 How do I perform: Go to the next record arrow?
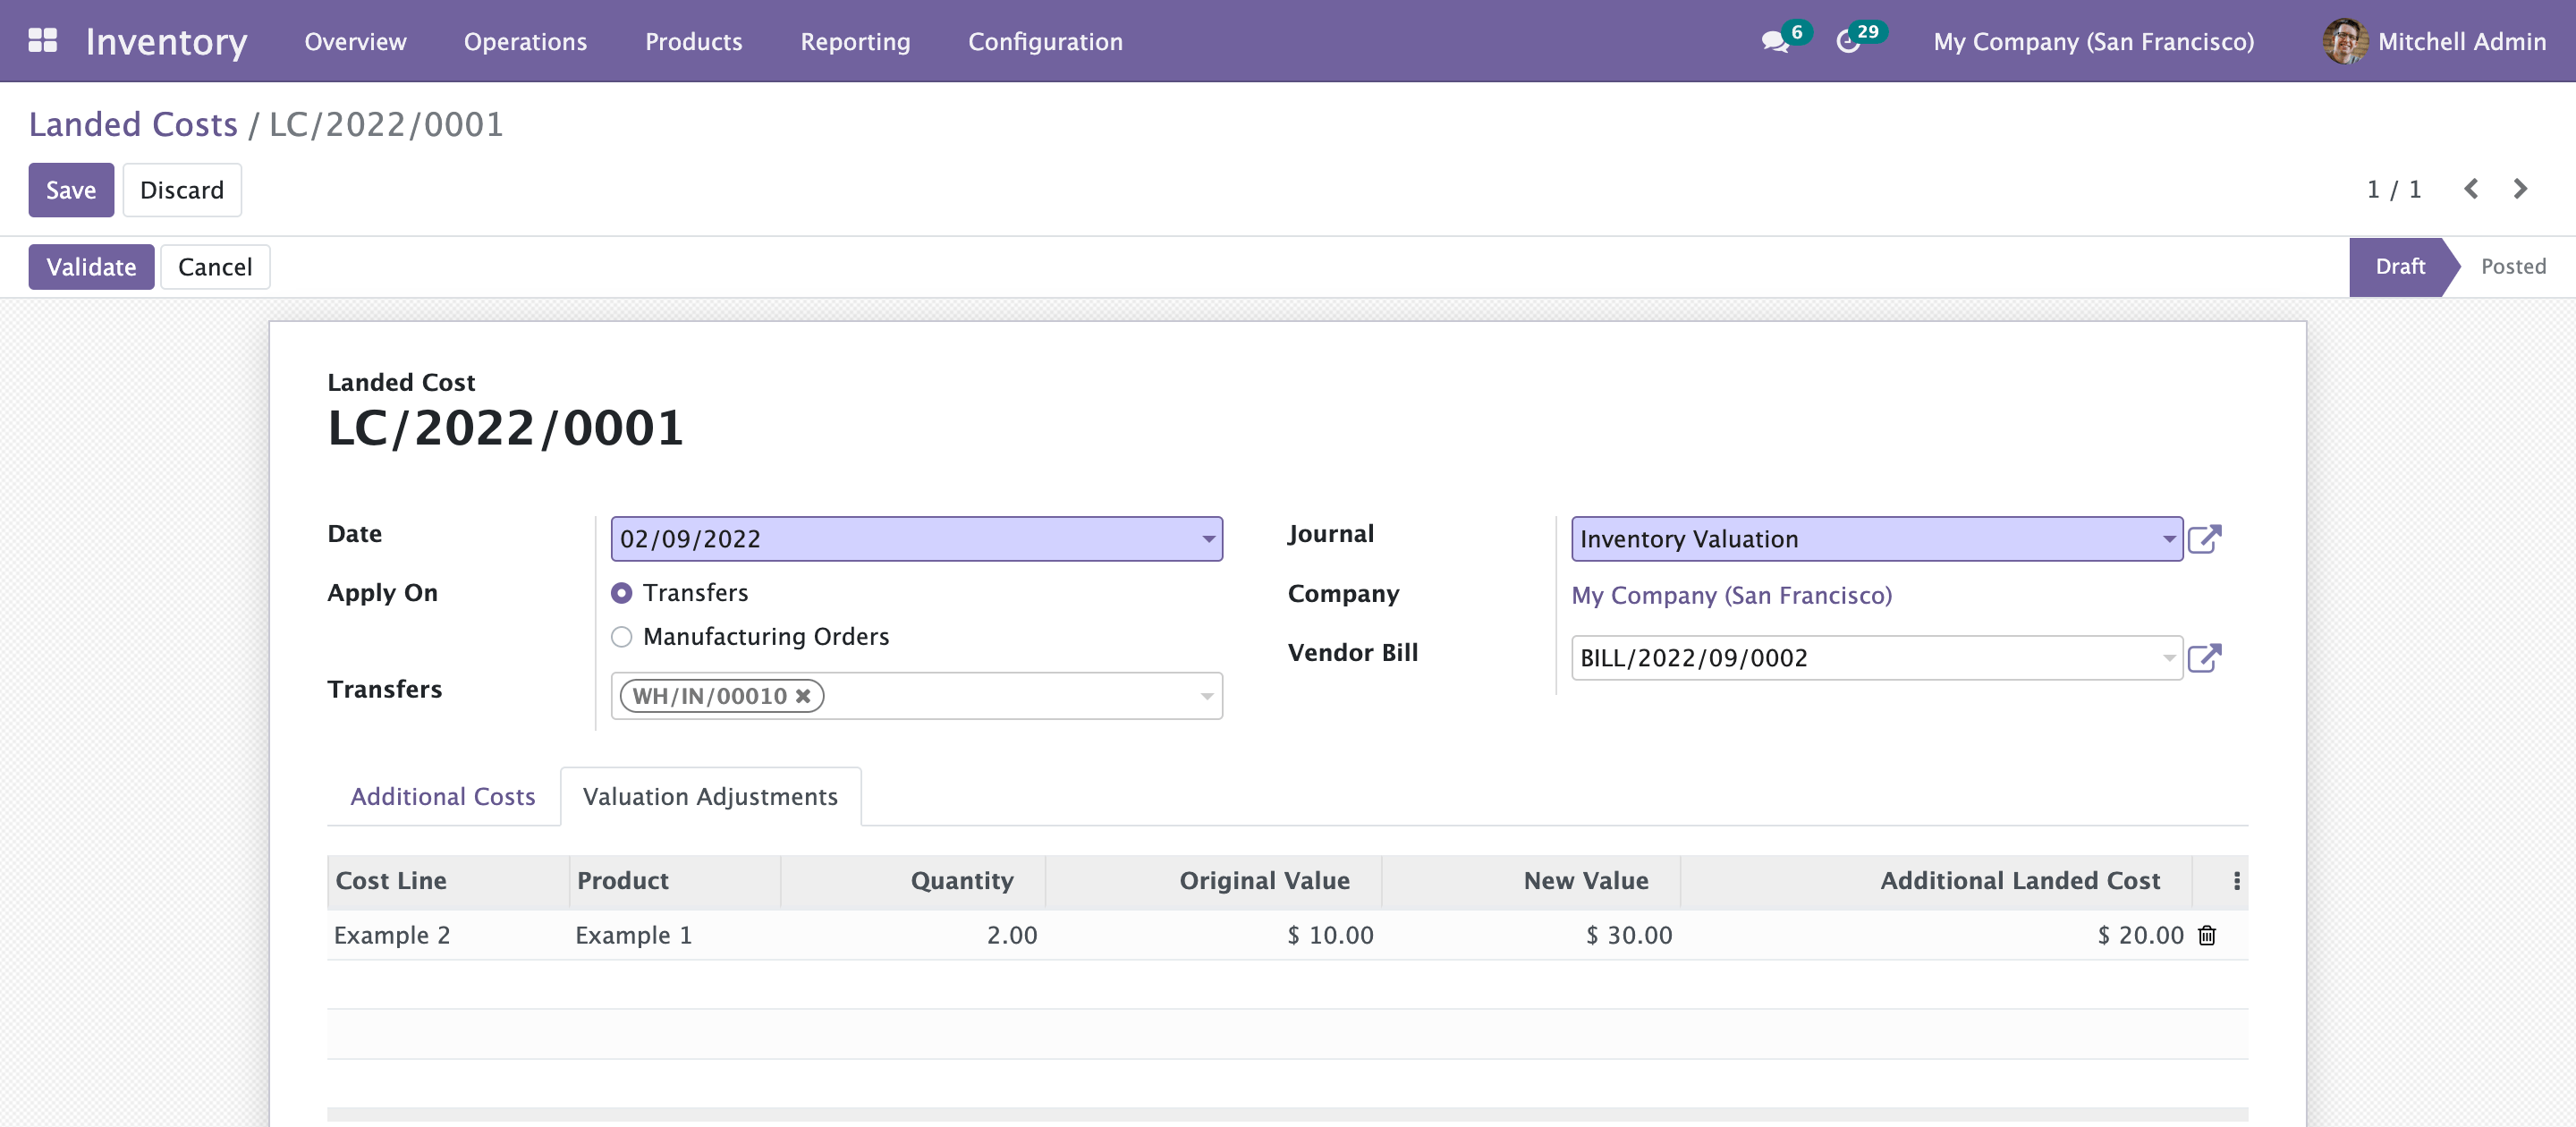[x=2520, y=189]
